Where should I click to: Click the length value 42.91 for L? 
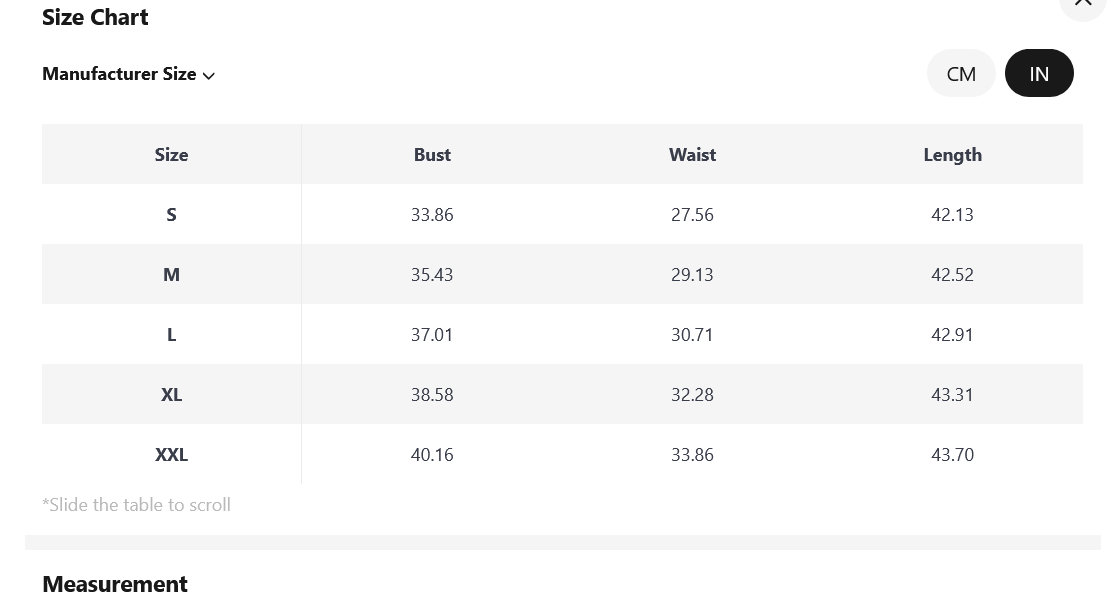coord(953,334)
